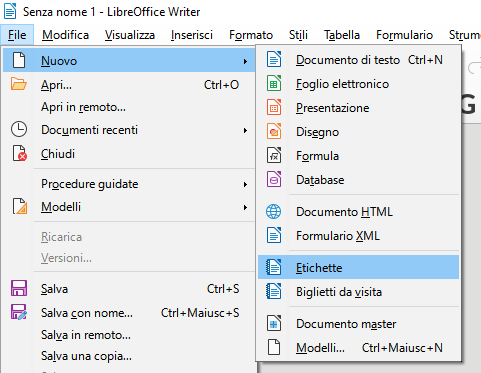Select Apri in remoto... entry

[129, 107]
